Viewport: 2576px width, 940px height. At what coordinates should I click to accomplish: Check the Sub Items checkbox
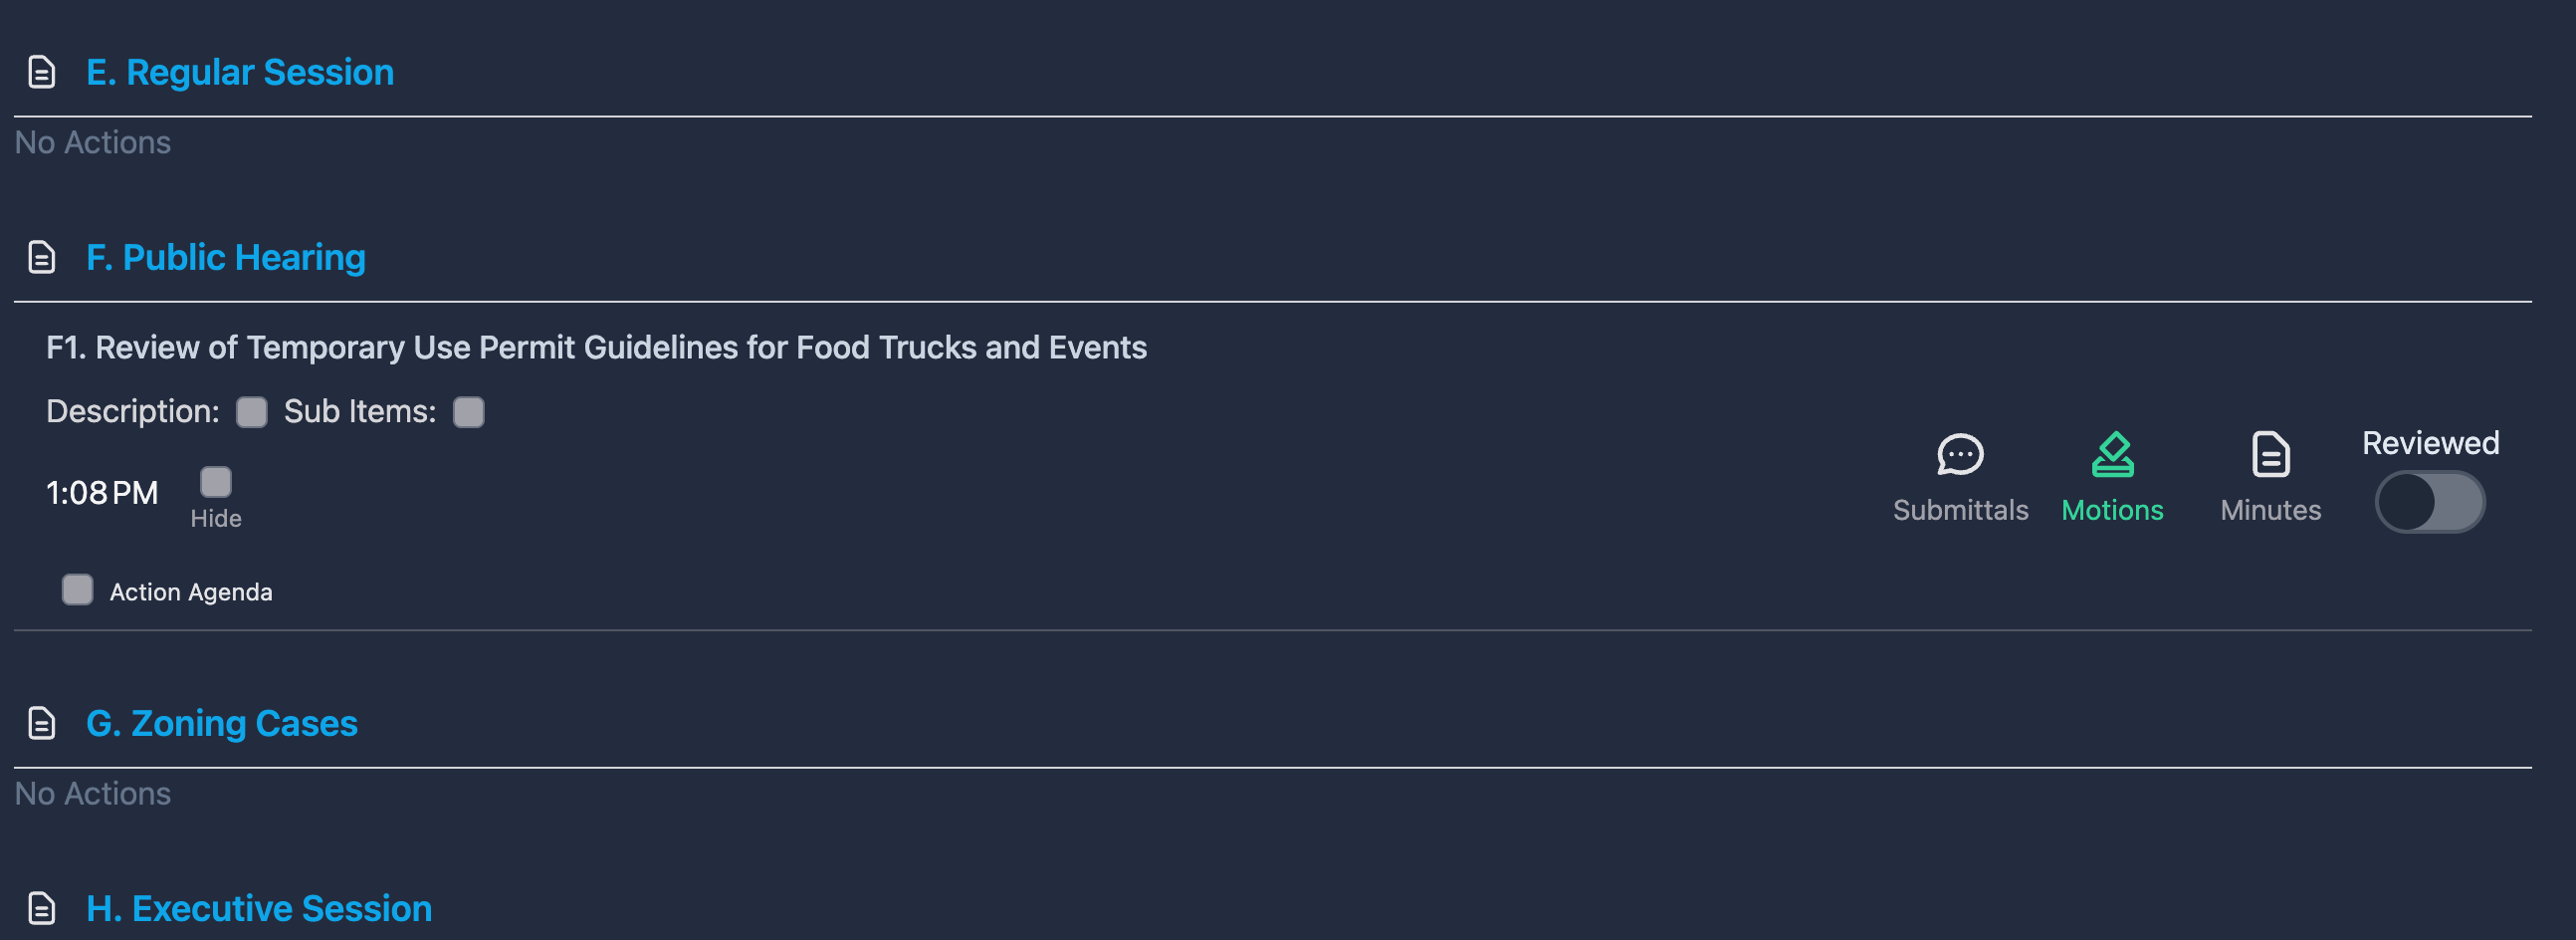pos(468,412)
